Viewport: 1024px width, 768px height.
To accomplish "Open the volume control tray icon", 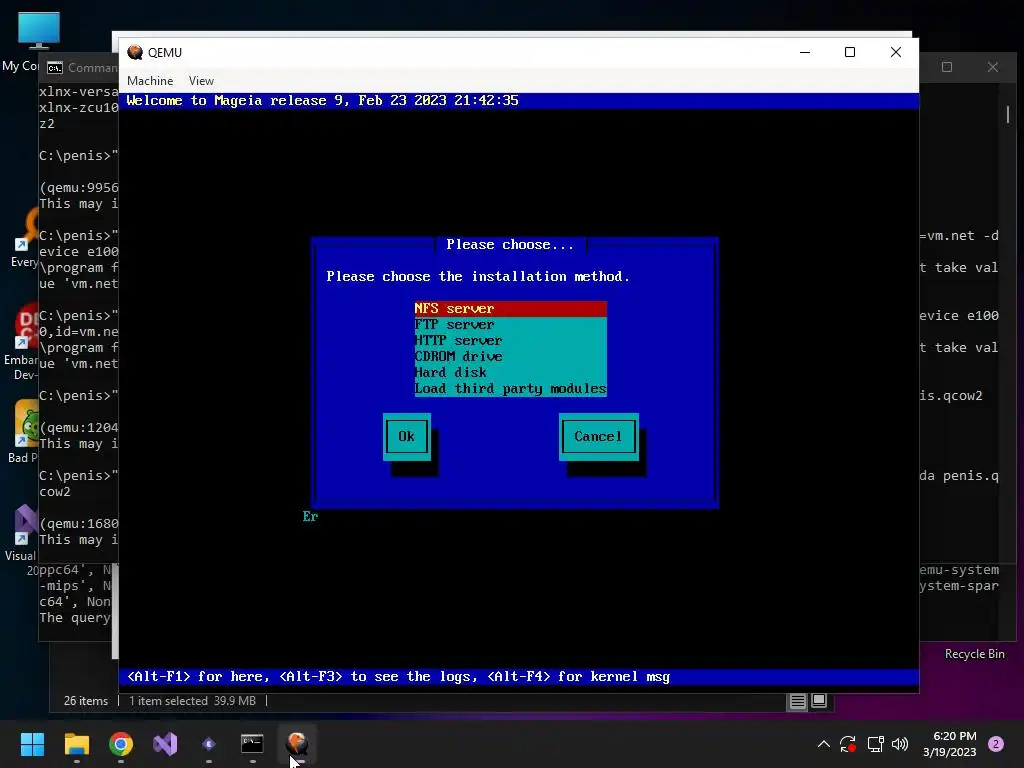I will tap(900, 744).
